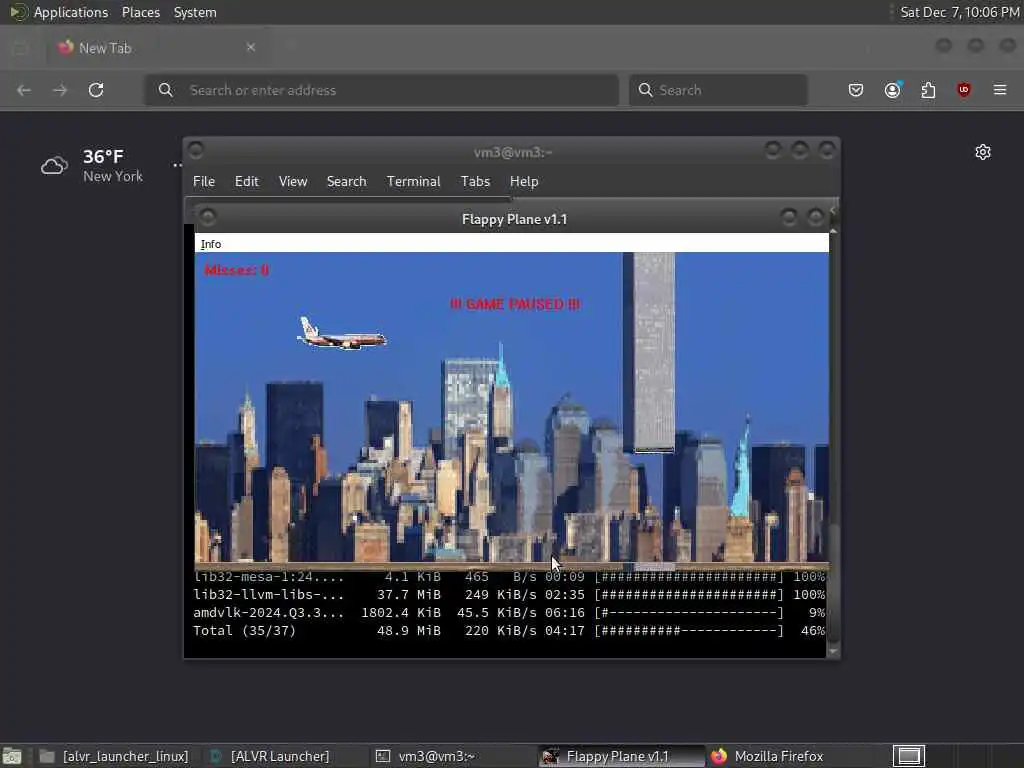1024x768 pixels.
Task: Click the Total (35/37) progress line
Action: [x=509, y=631]
